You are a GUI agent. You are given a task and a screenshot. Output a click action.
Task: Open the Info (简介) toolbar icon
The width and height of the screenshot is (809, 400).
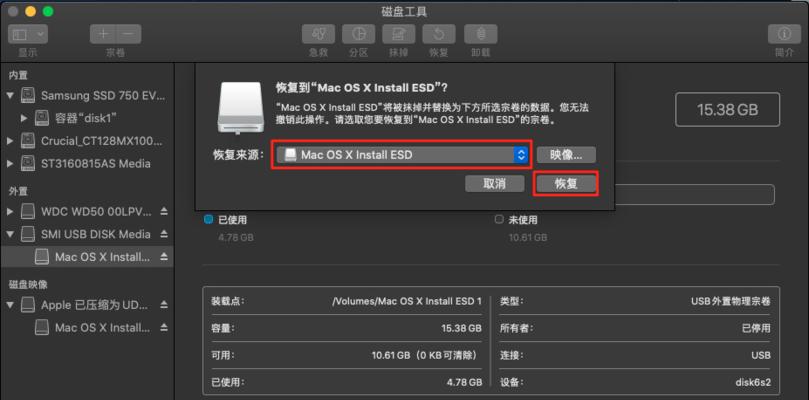click(x=785, y=34)
